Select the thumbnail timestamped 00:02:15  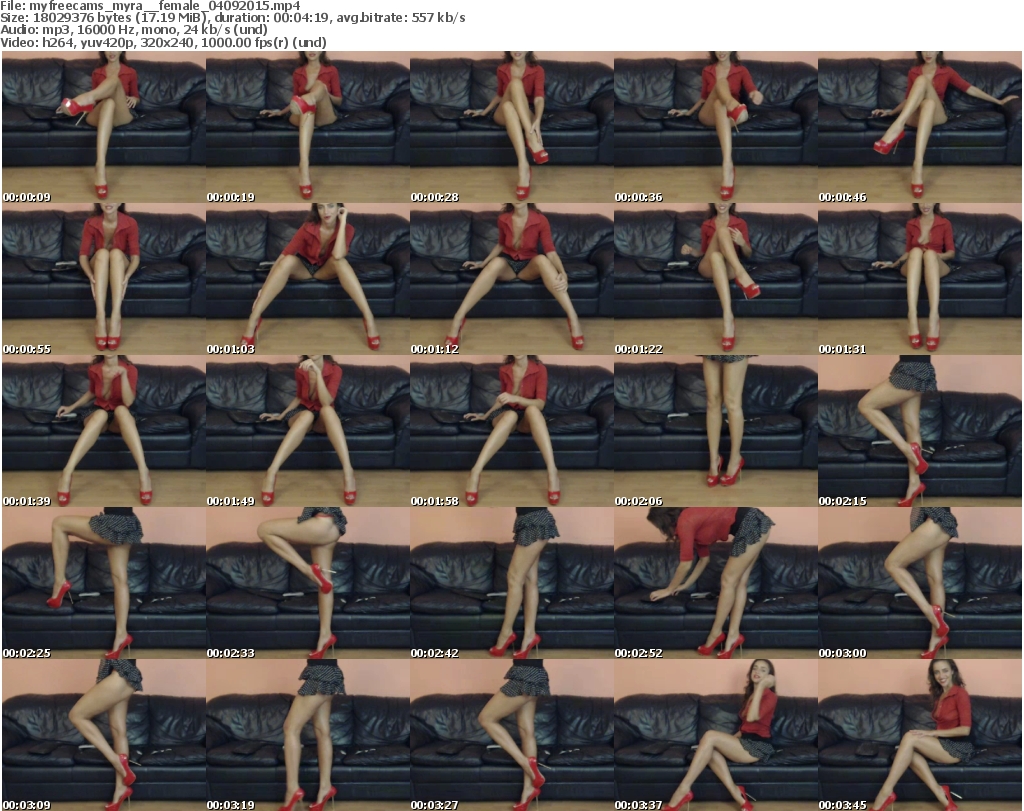point(920,431)
